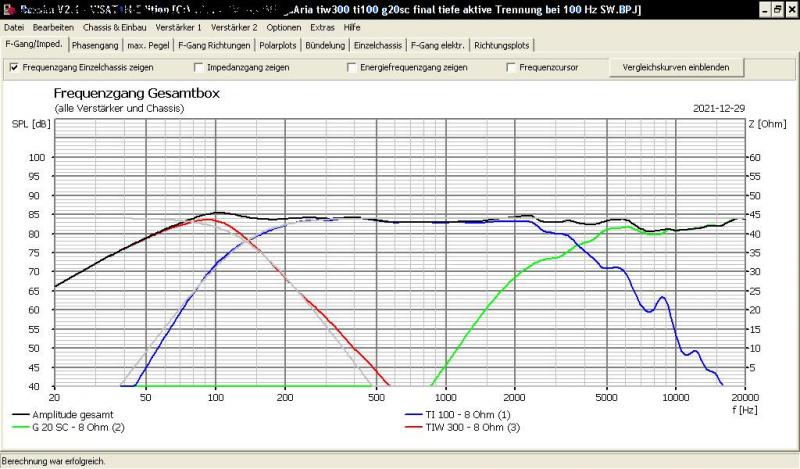Click the blue TI 100 legend line
Image resolution: width=800 pixels, height=469 pixels.
pyautogui.click(x=413, y=415)
